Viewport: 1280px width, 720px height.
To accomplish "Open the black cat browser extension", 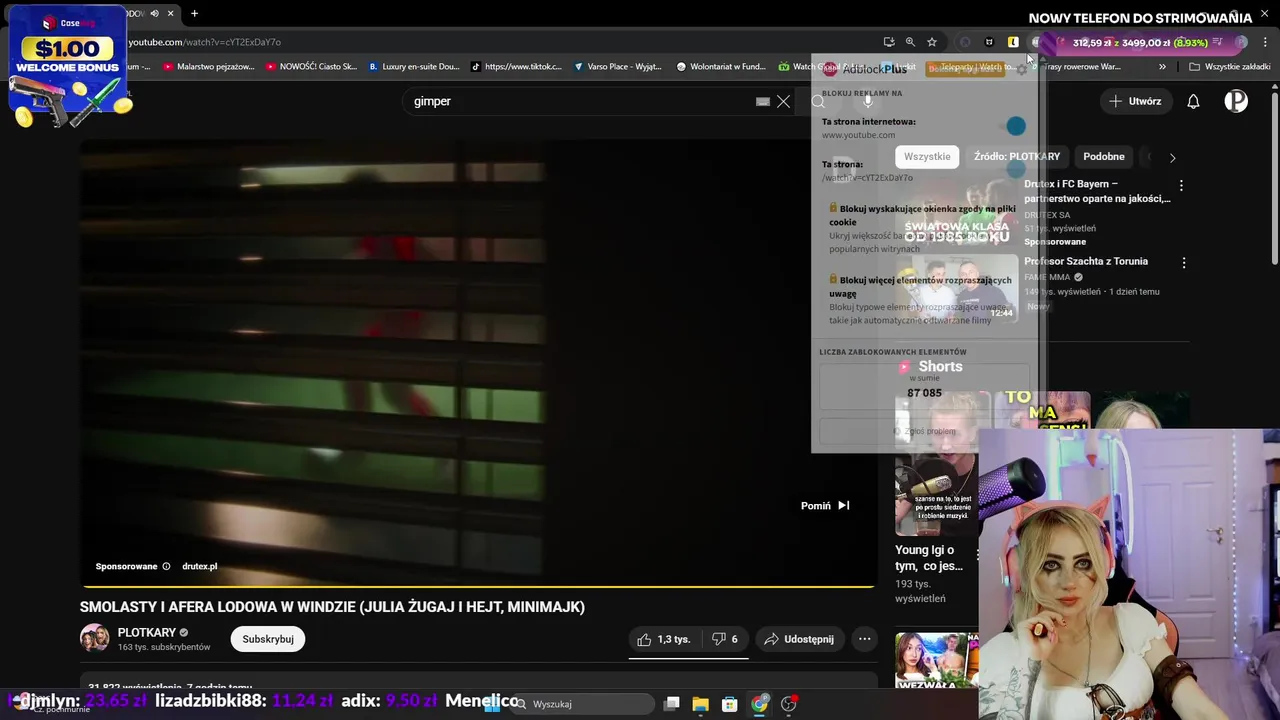I will [x=989, y=42].
